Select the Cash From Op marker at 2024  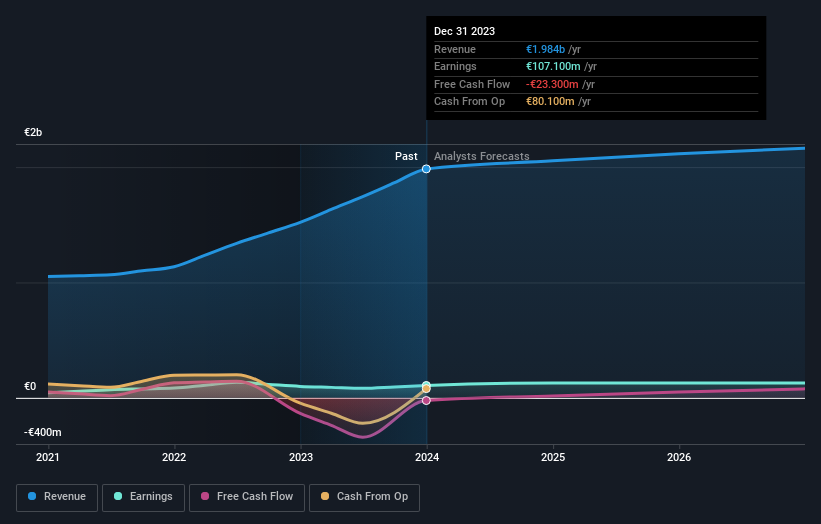[426, 388]
